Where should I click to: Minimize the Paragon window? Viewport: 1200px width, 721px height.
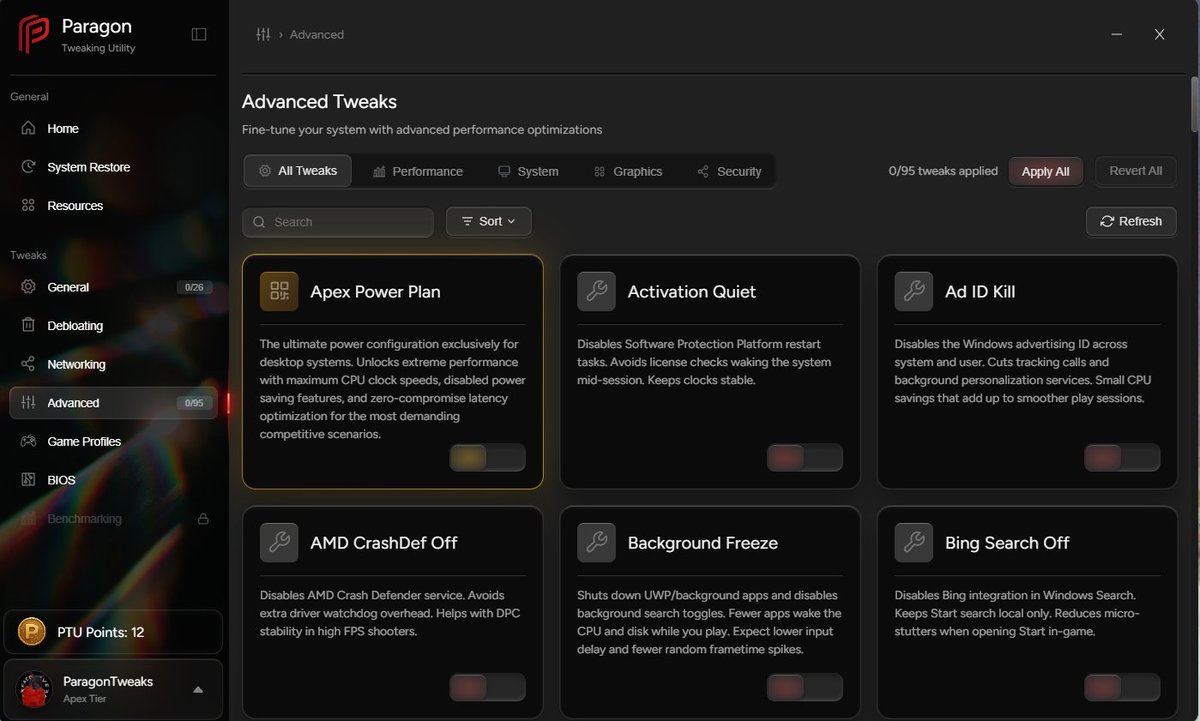coord(1116,34)
